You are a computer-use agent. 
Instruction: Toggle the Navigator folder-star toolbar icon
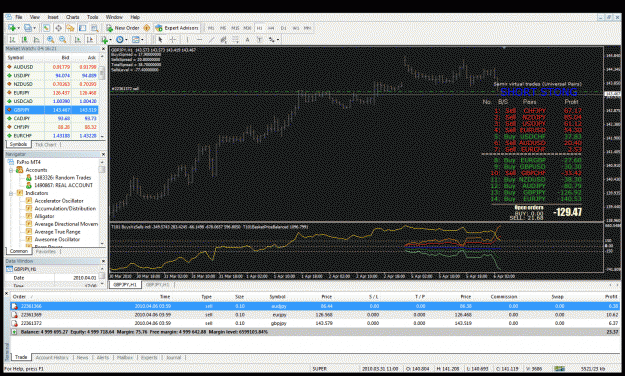tap(70, 28)
